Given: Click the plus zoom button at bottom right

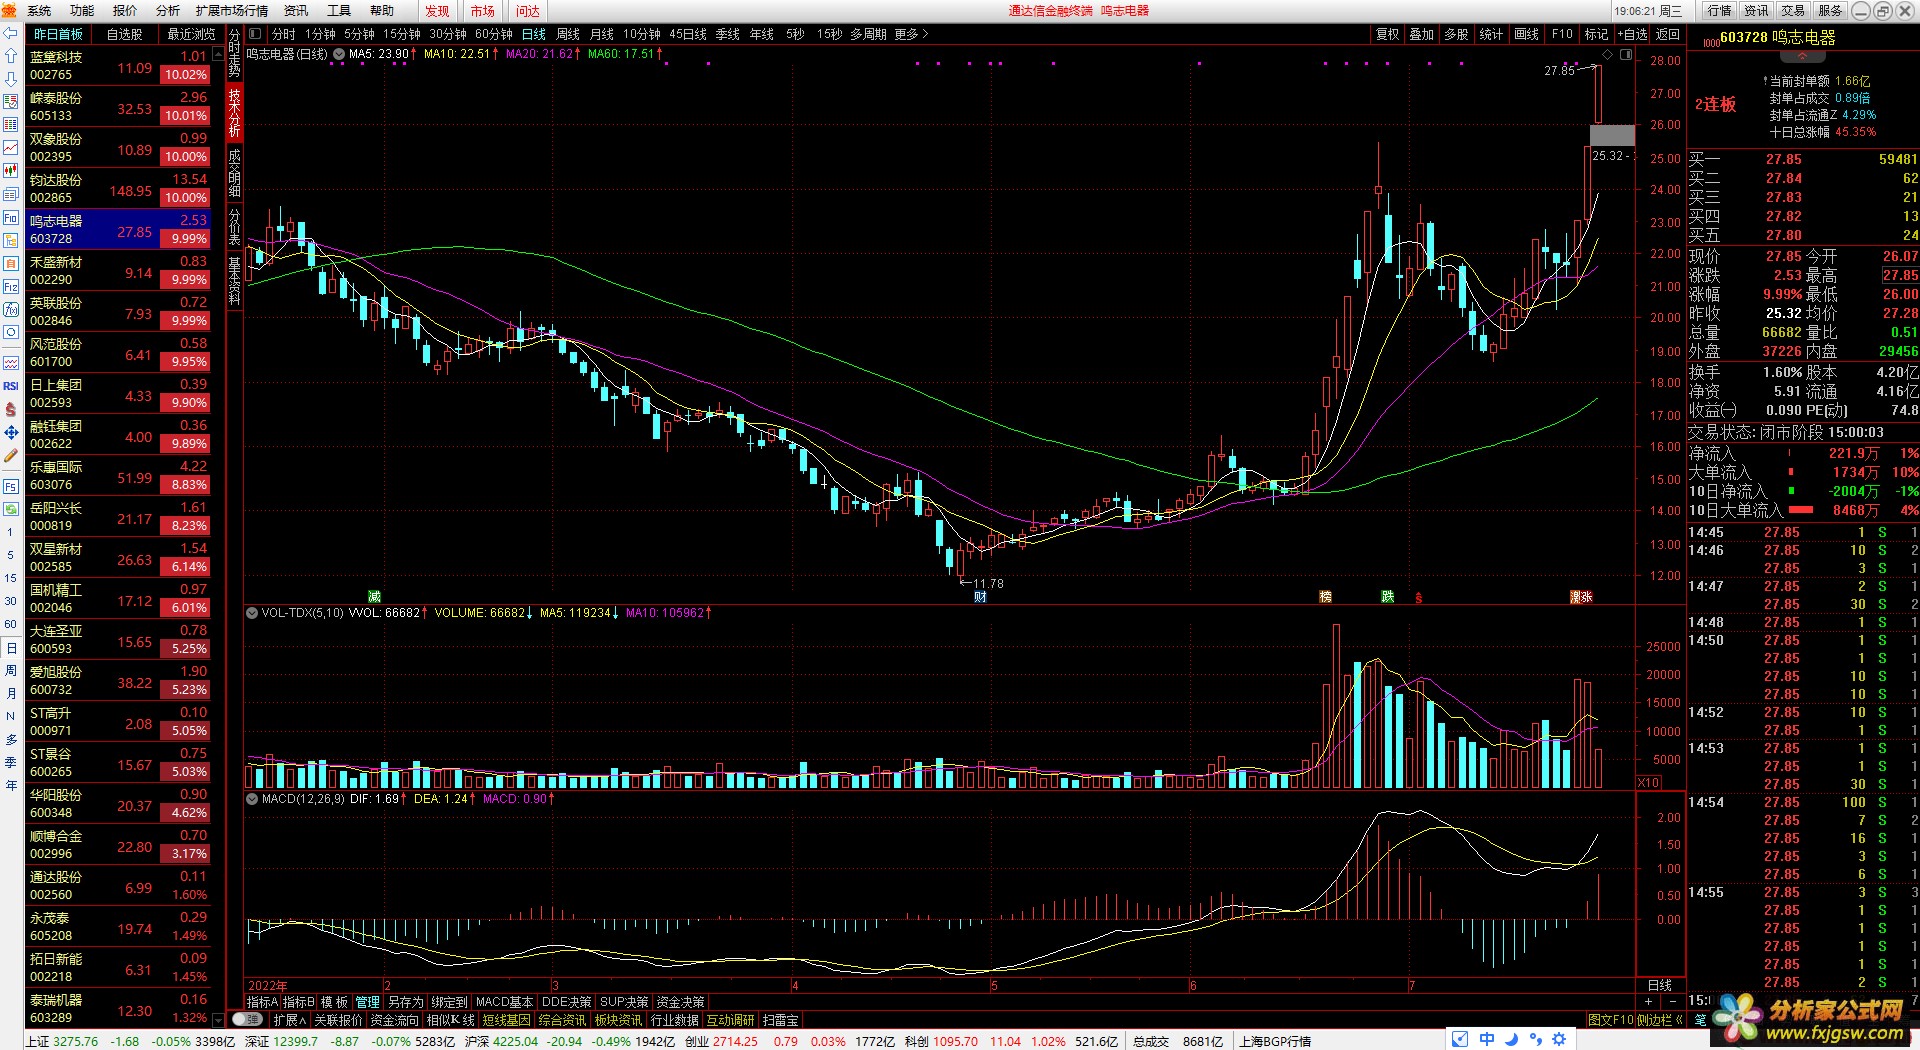Looking at the screenshot, I should point(1648,1002).
